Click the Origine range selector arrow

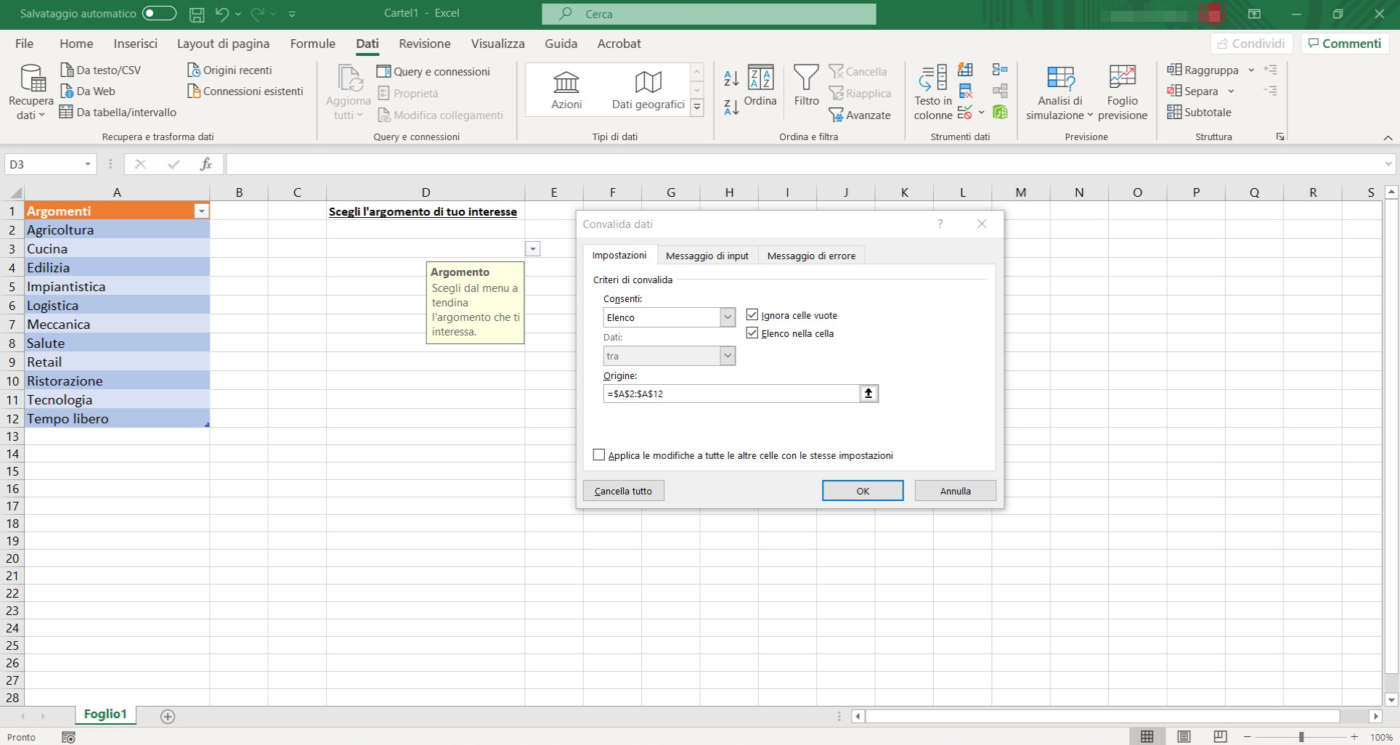pyautogui.click(x=868, y=394)
